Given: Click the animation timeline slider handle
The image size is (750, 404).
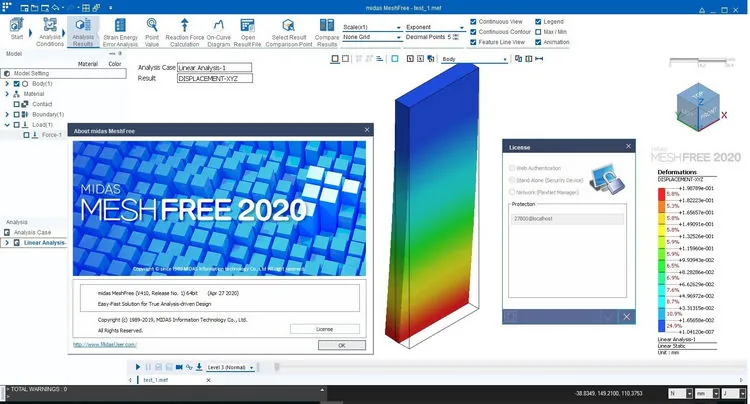Looking at the screenshot, I should click(x=276, y=367).
